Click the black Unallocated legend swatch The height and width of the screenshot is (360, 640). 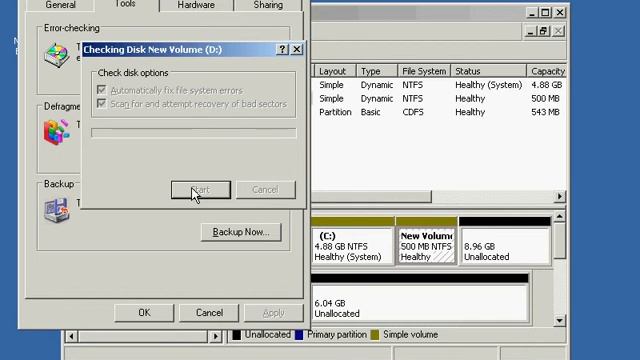pos(236,335)
